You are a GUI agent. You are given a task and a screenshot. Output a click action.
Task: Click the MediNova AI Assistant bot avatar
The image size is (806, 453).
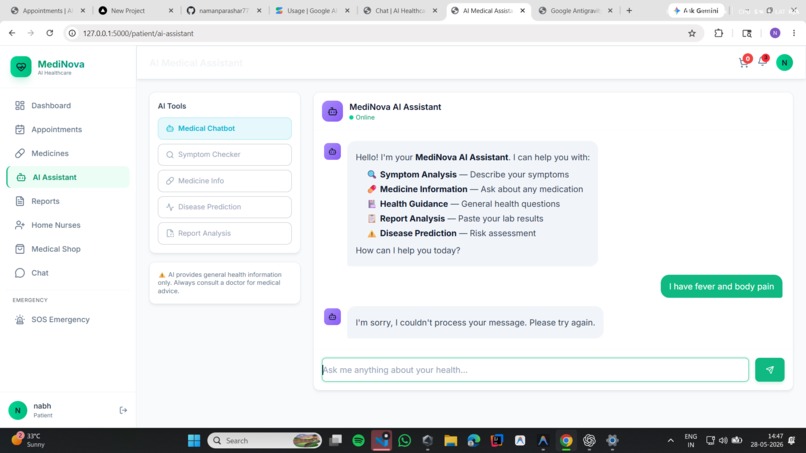[333, 111]
